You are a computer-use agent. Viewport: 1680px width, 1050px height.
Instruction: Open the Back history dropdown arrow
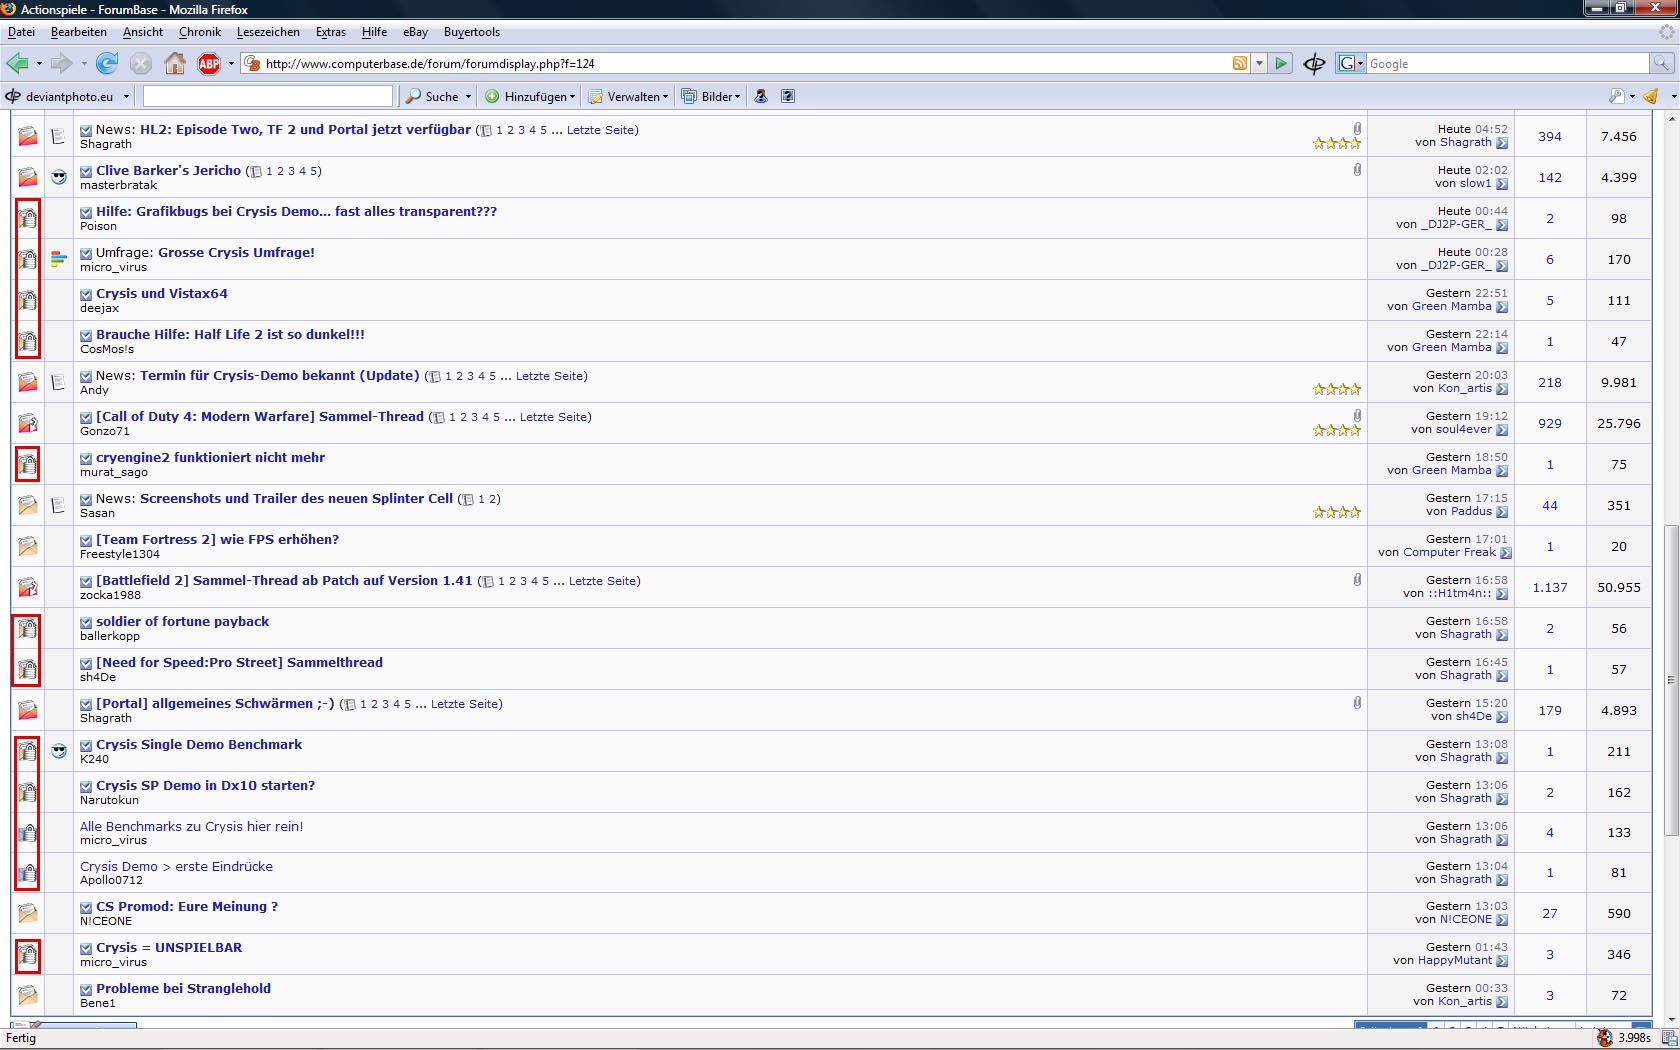39,64
